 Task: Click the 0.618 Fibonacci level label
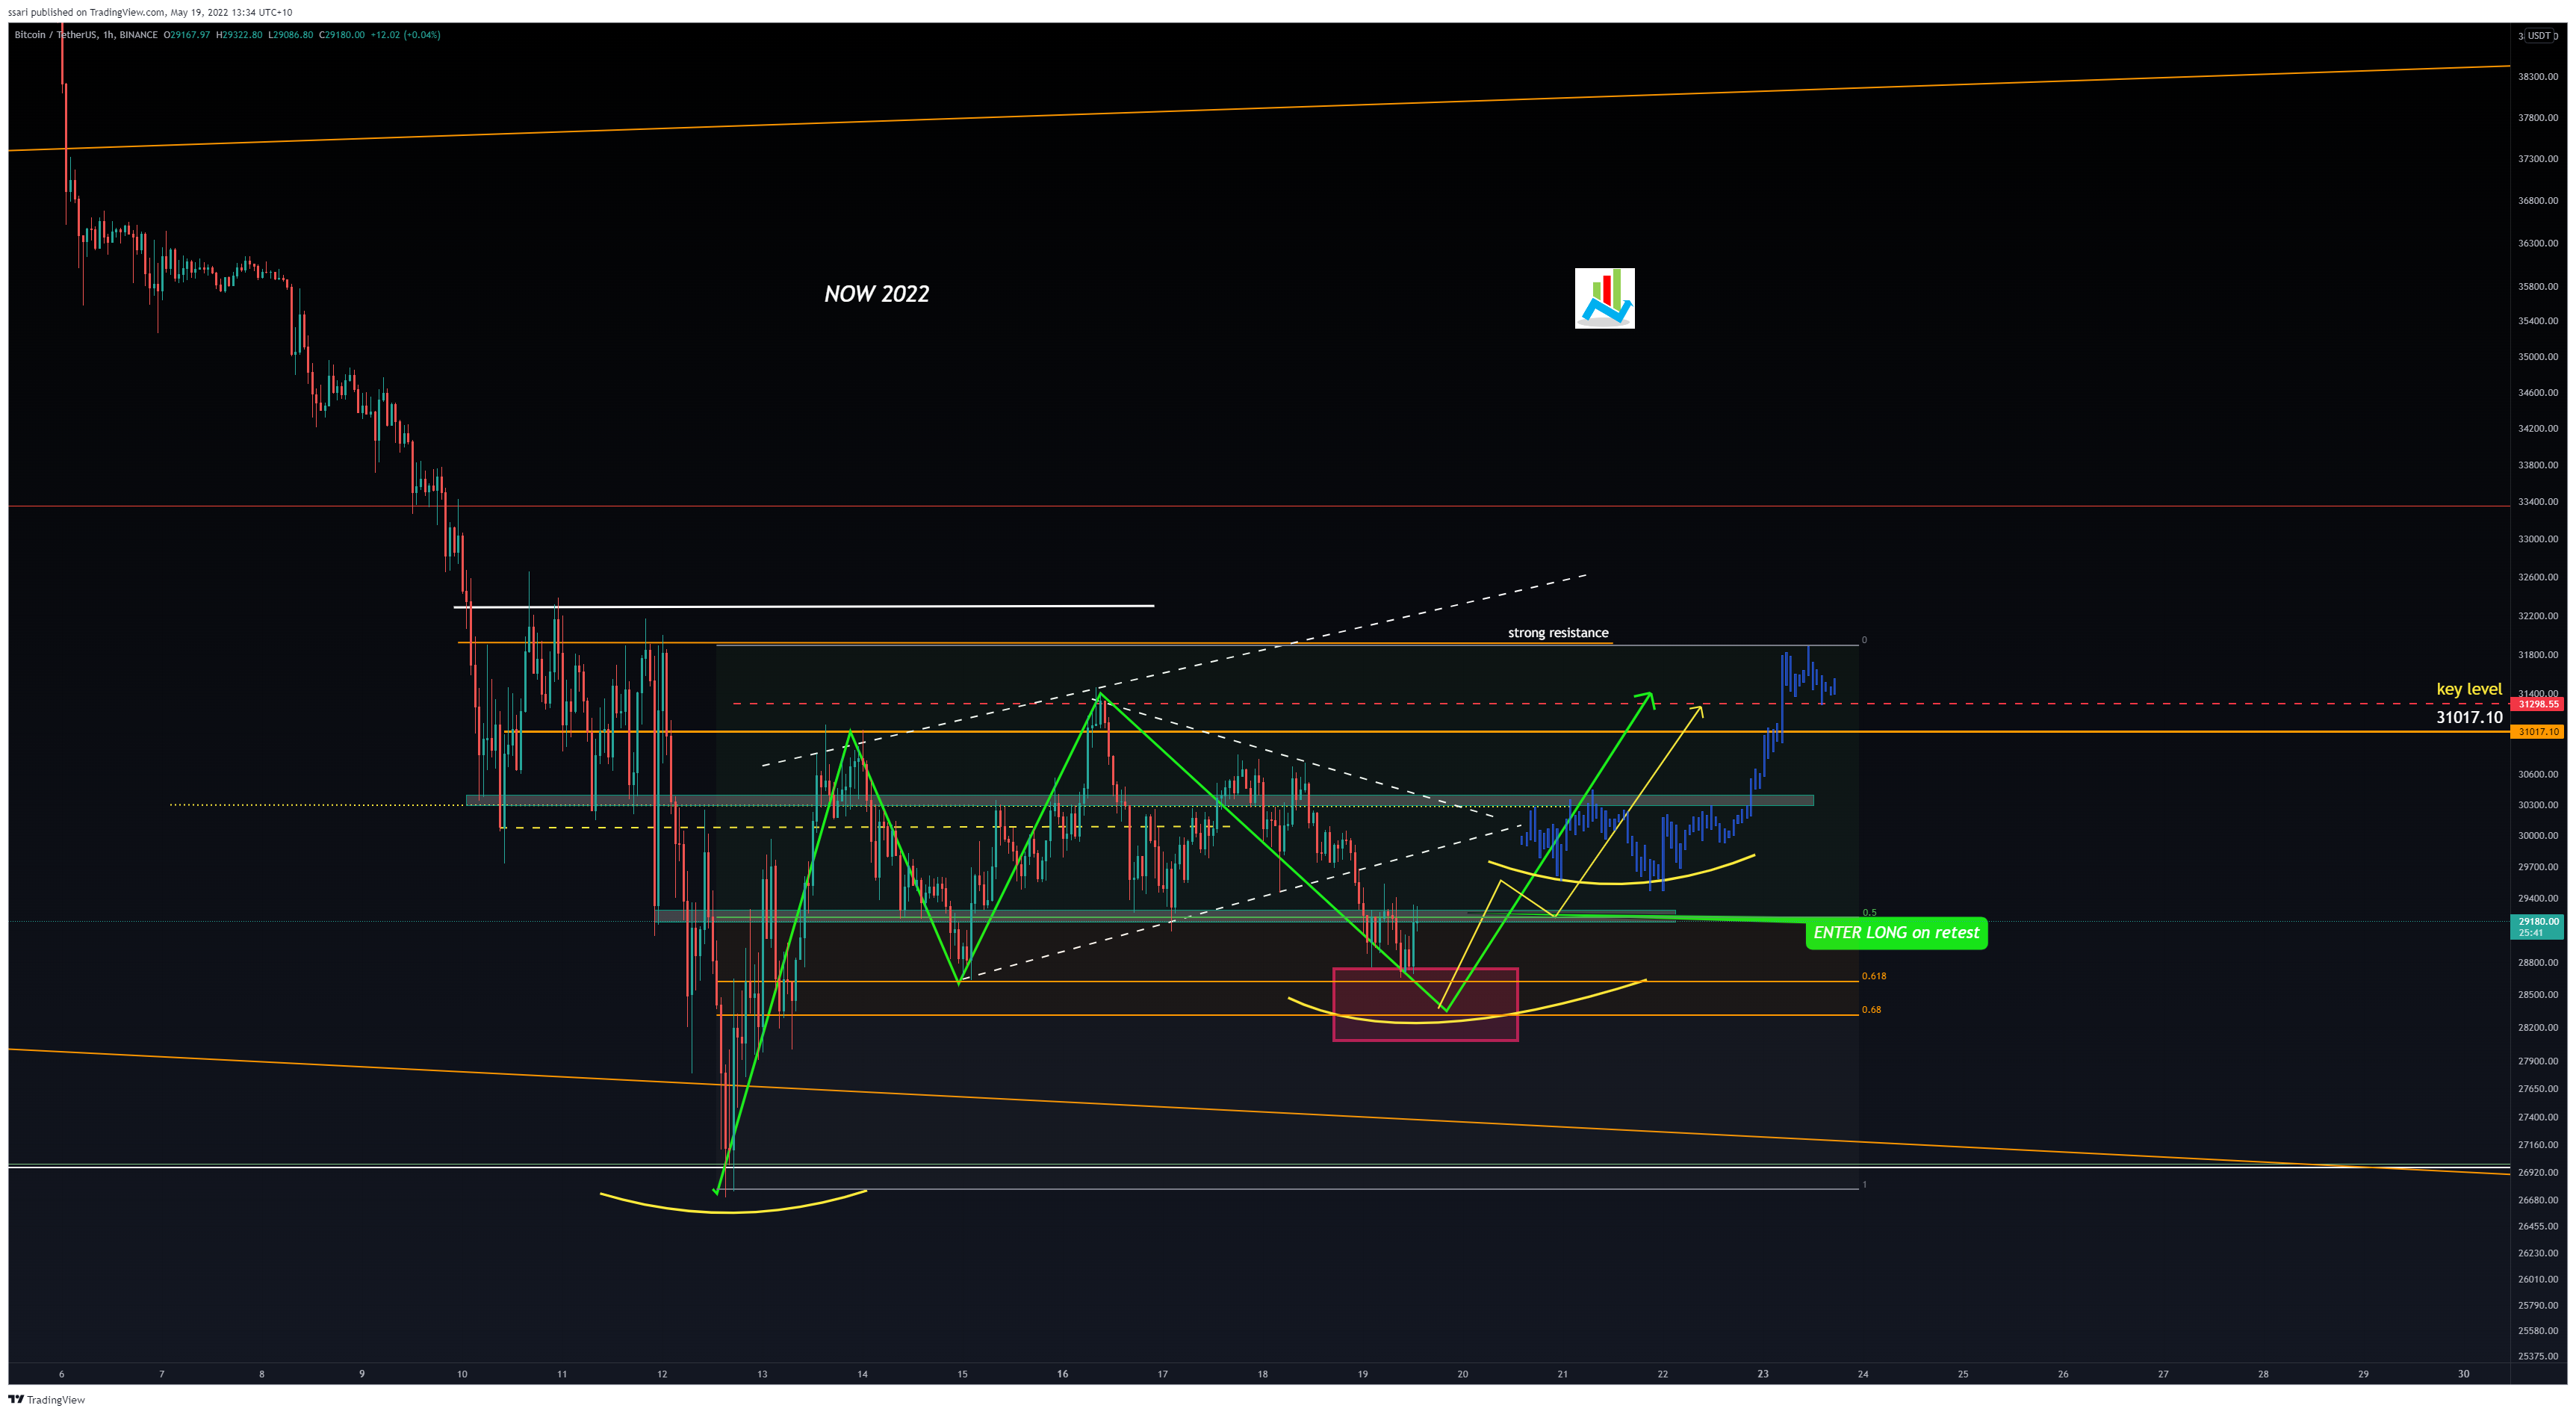(1874, 976)
